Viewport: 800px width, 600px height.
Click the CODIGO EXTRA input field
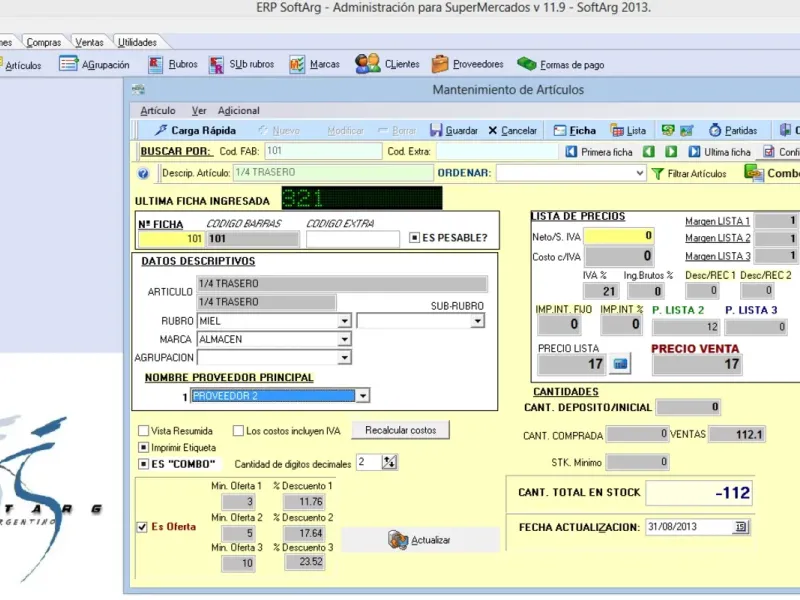tap(353, 239)
